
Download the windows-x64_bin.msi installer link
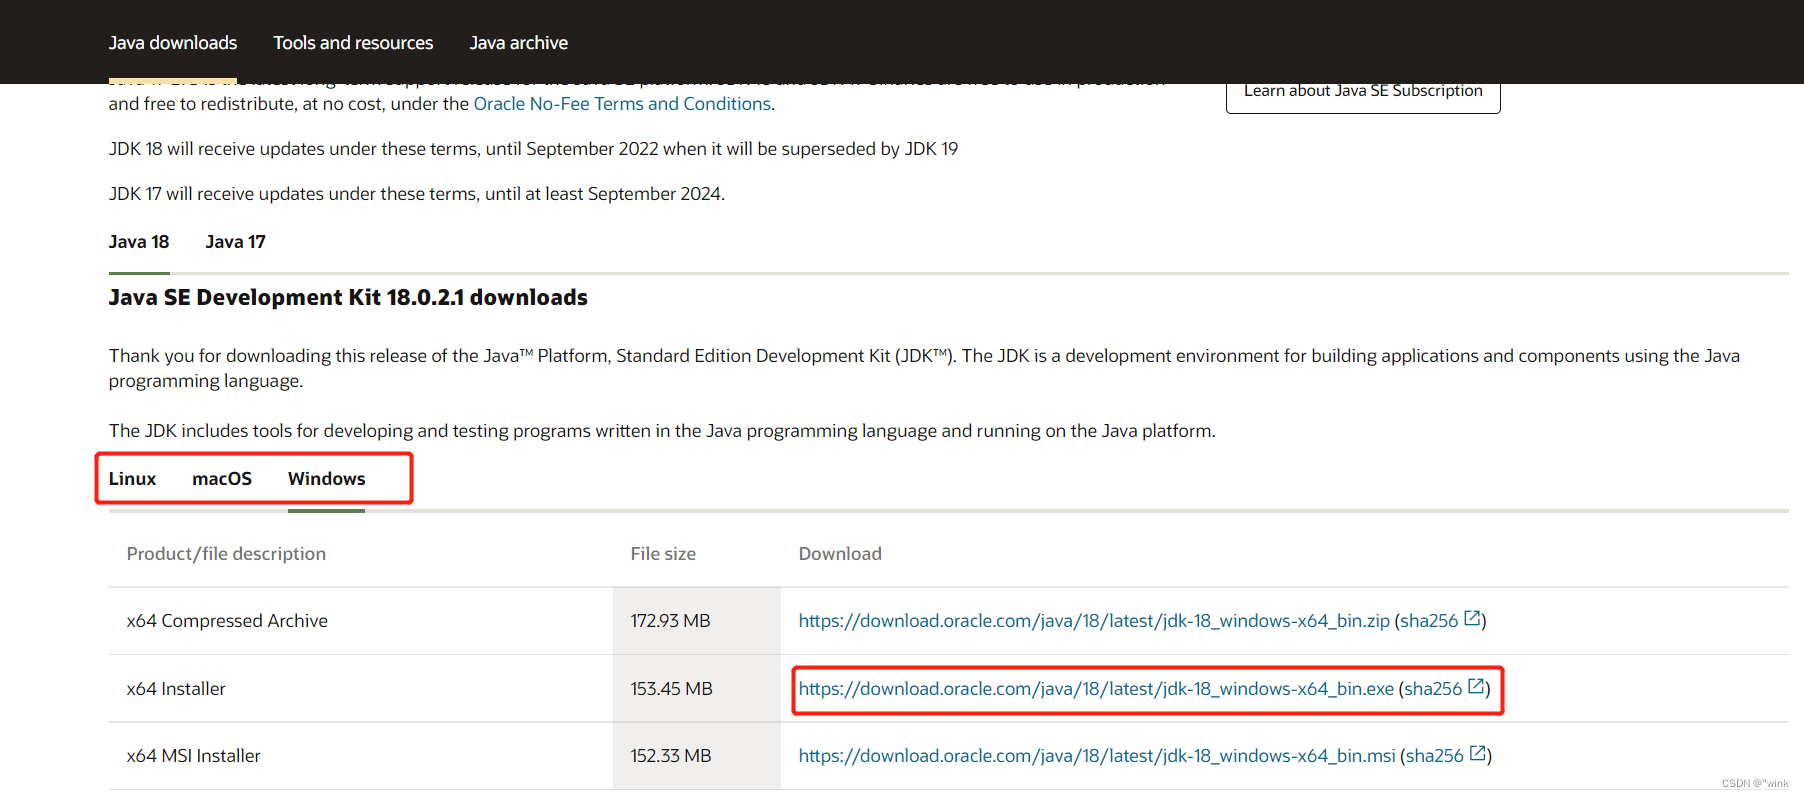pos(1097,756)
